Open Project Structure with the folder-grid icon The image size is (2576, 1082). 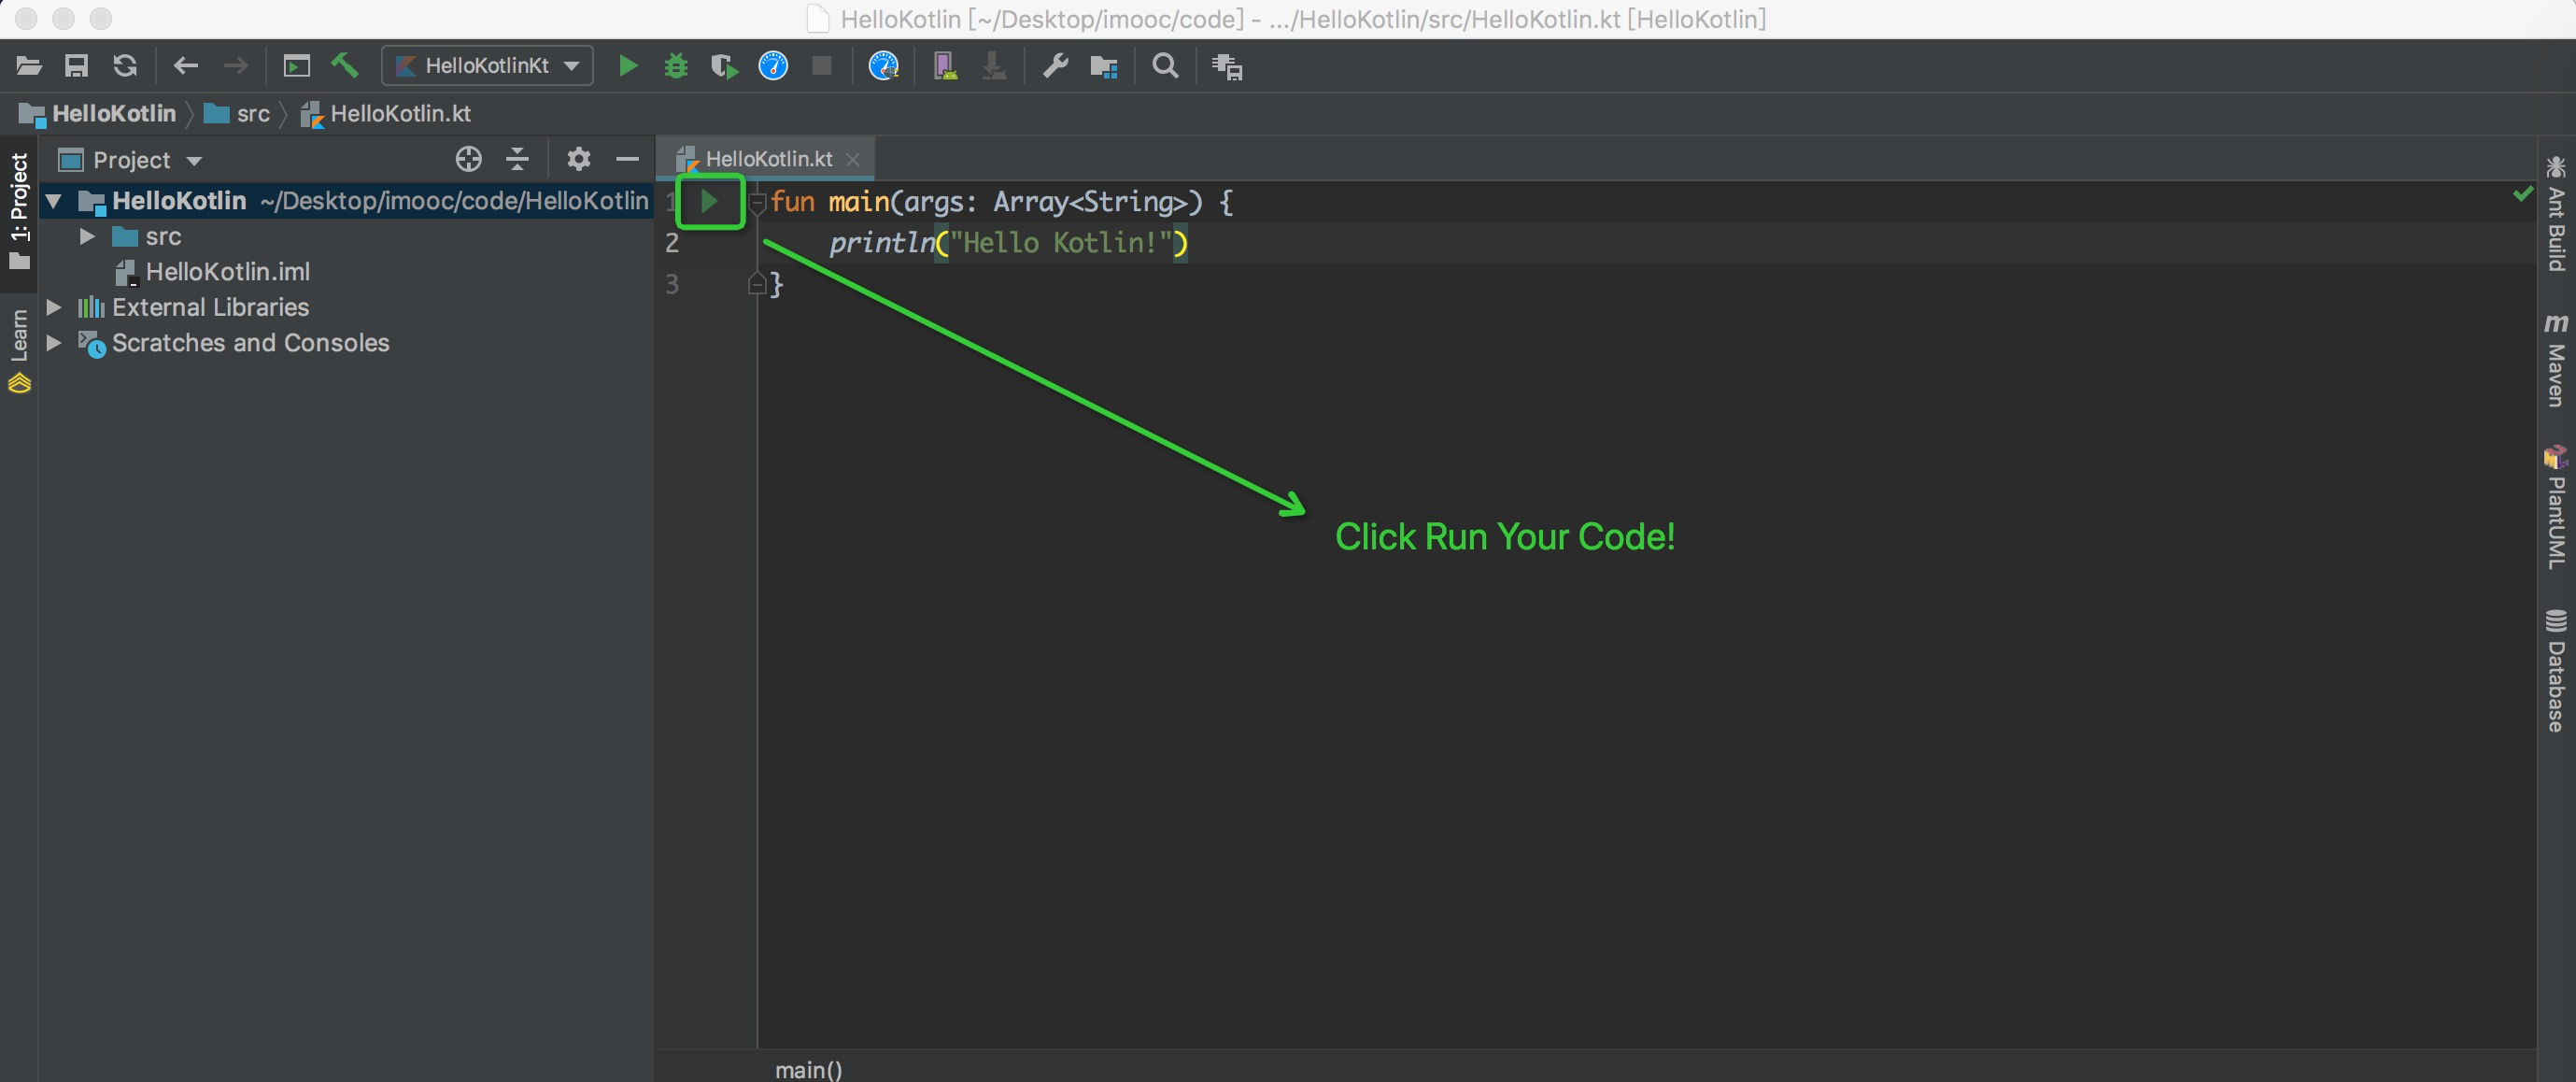(1103, 66)
